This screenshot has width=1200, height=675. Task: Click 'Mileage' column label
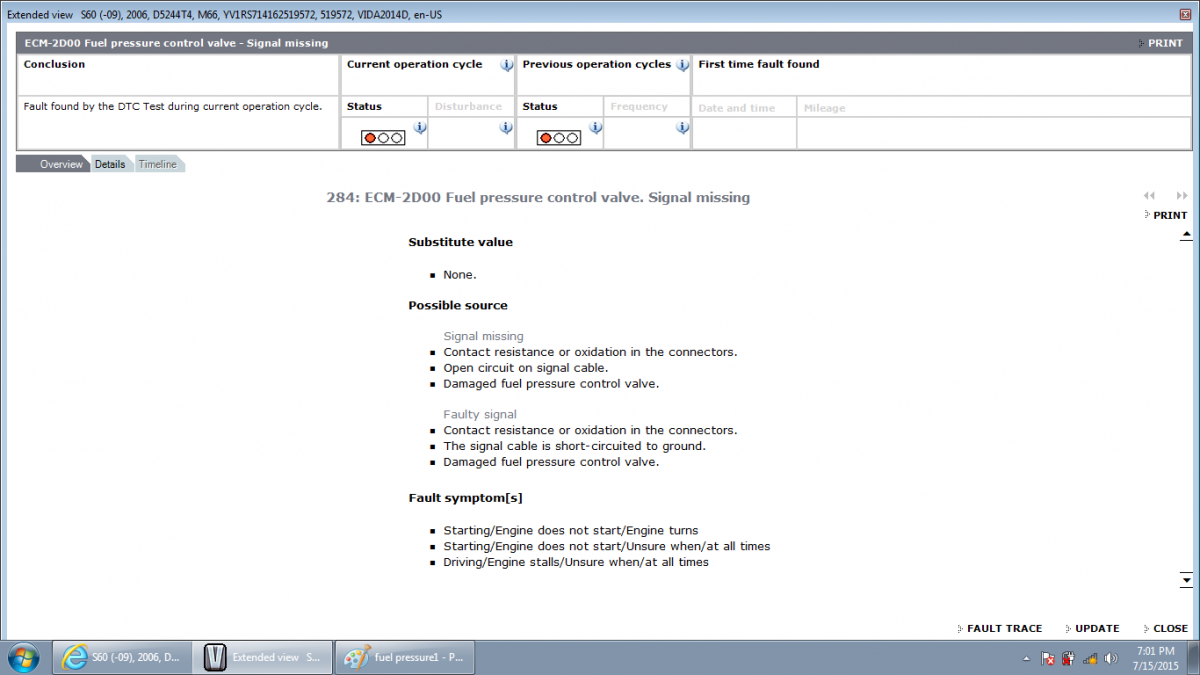824,108
